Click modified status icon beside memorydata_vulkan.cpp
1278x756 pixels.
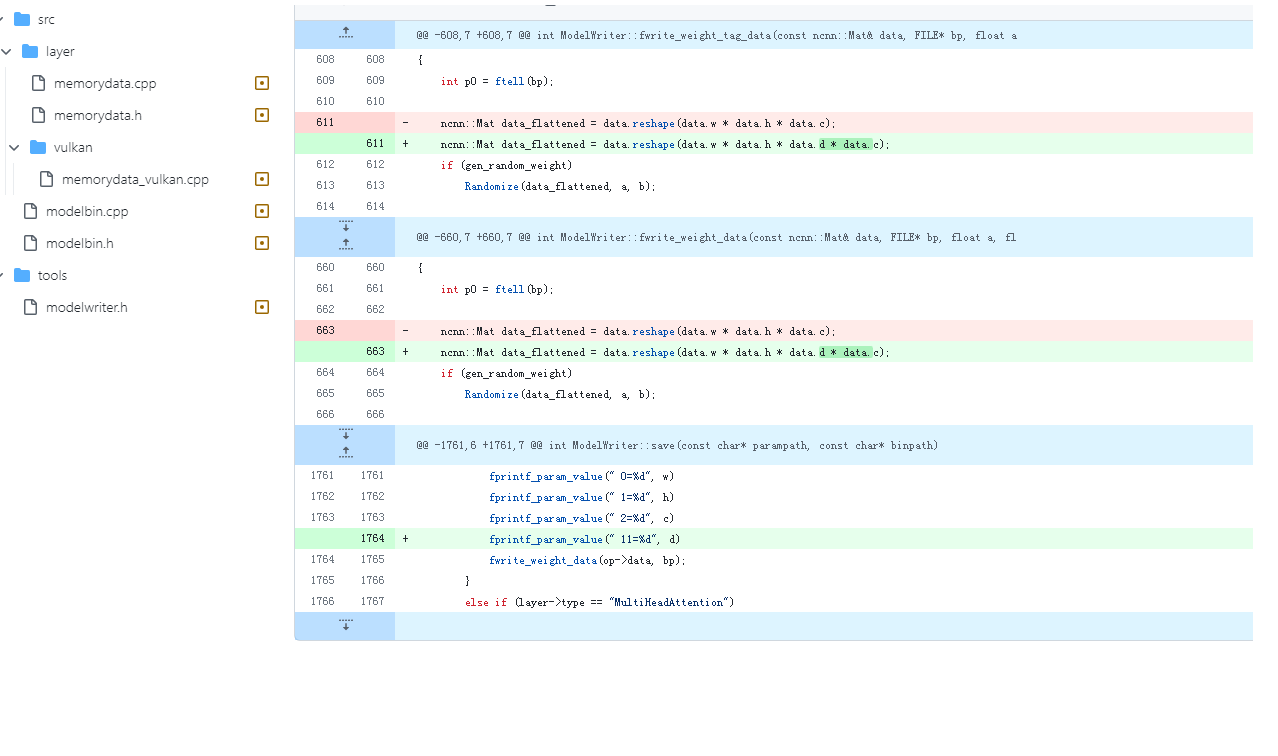coord(262,179)
